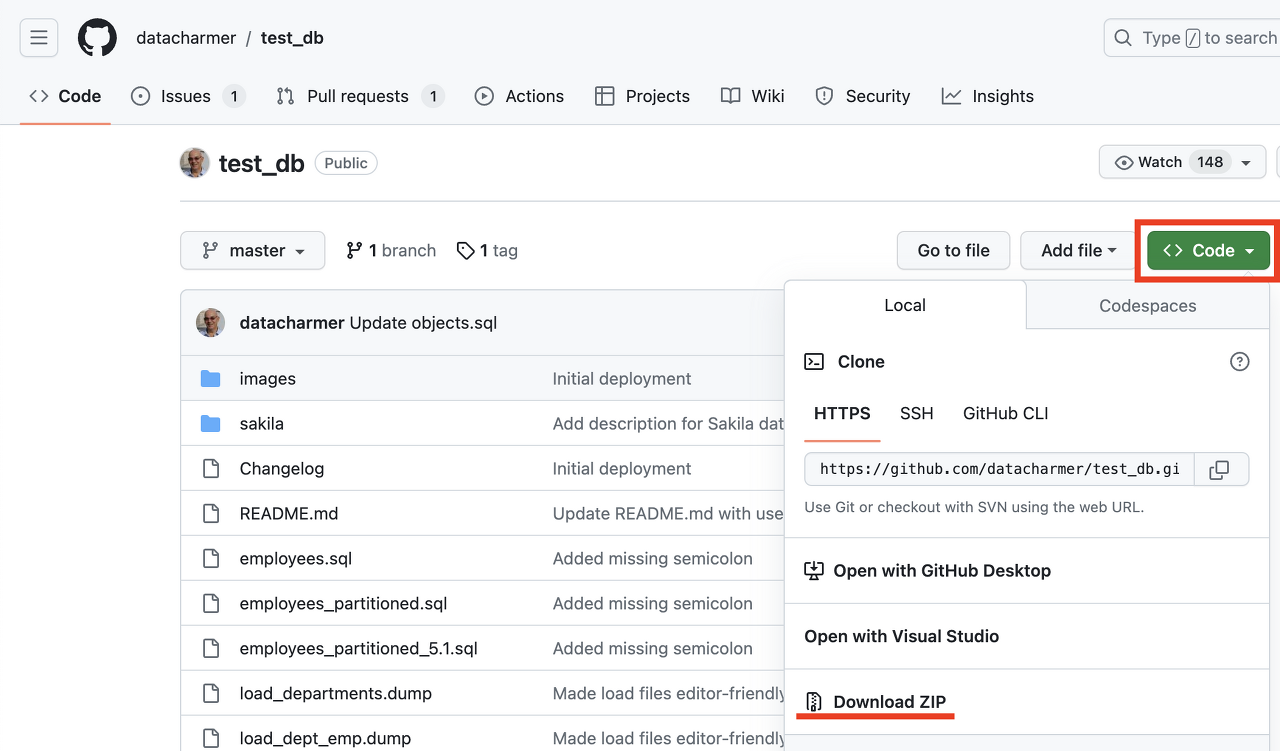Open Initial deployment commit for Changelog
The image size is (1280, 751).
coord(622,469)
